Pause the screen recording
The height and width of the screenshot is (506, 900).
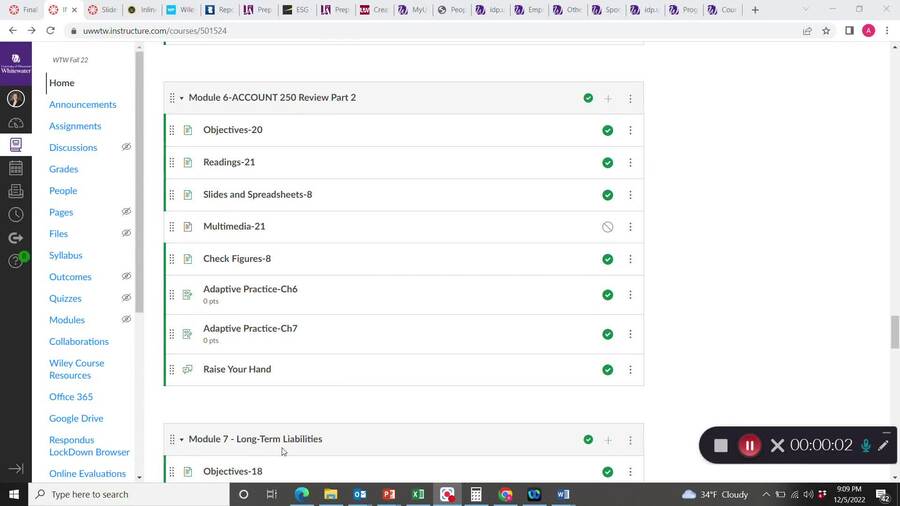[749, 446]
